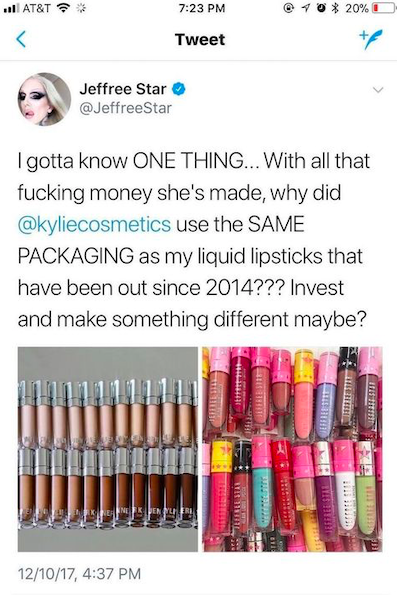The height and width of the screenshot is (595, 397).
Task: Click the Bluetooth status icon
Action: 335,8
